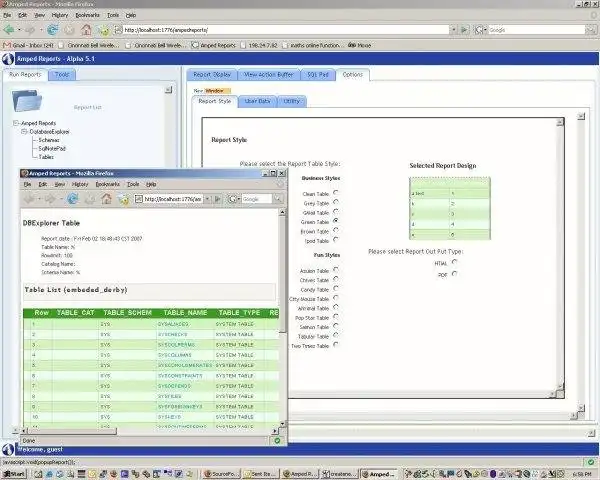The width and height of the screenshot is (600, 480).
Task: Click Sent Ite... taskbar button
Action: [x=261, y=474]
